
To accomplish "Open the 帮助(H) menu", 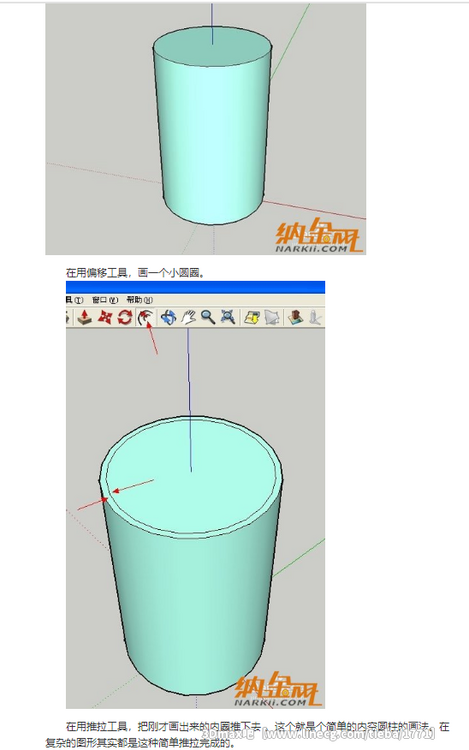I will pyautogui.click(x=140, y=300).
